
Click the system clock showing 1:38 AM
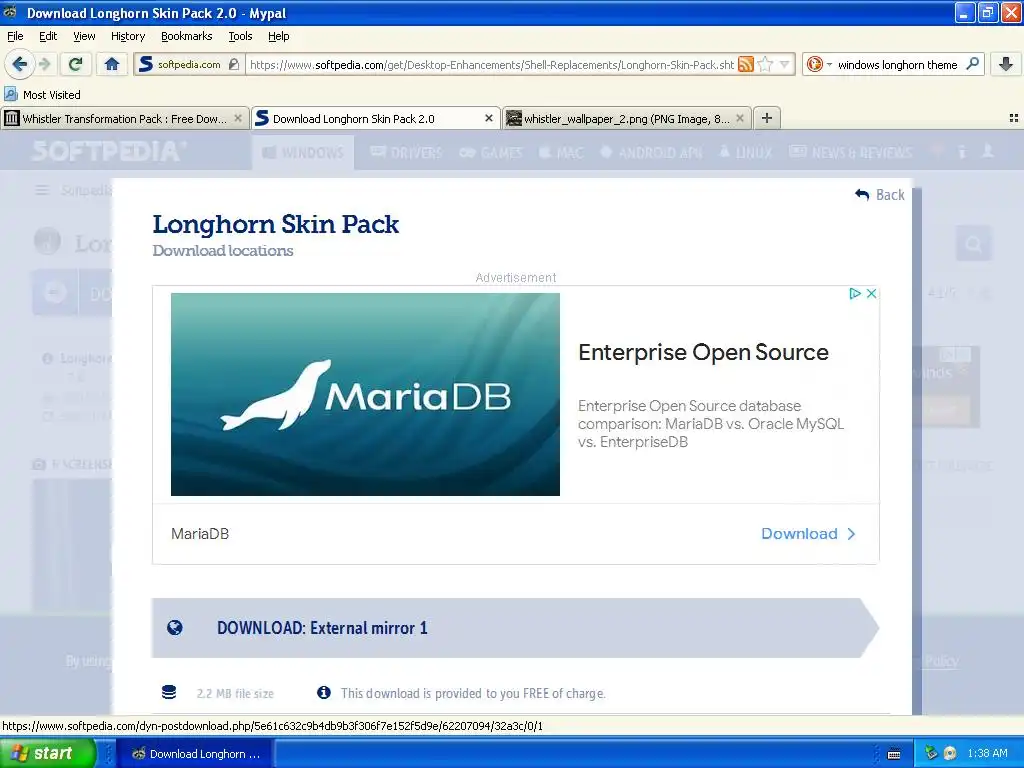[987, 754]
